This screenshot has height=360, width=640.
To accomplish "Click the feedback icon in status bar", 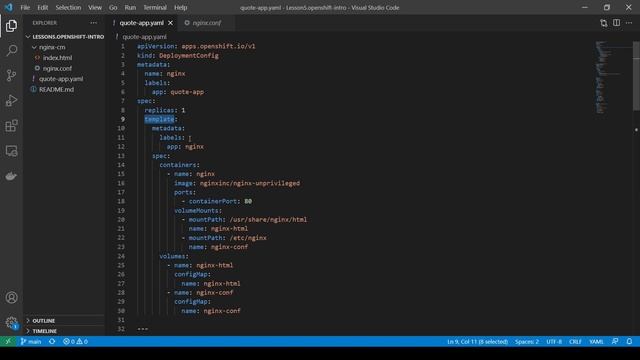I will click(615, 341).
